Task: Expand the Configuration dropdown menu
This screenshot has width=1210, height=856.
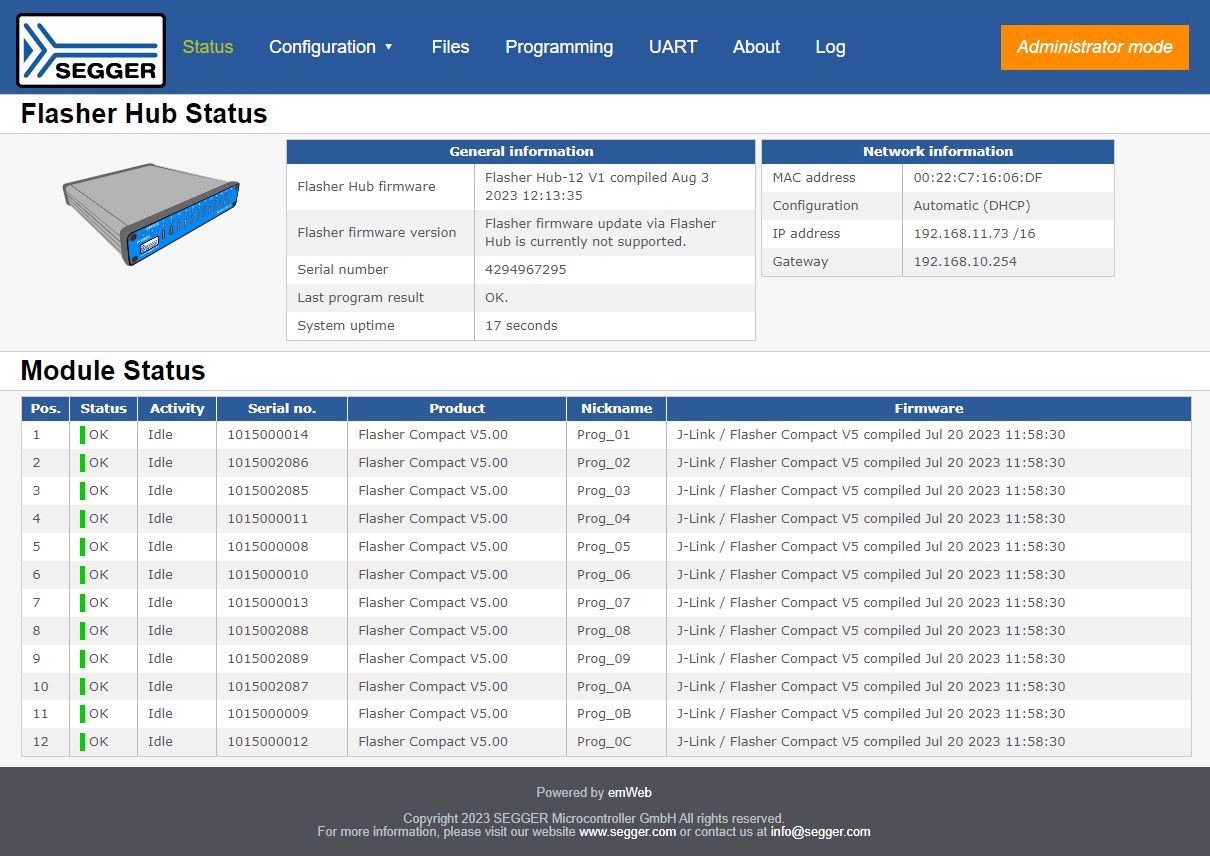Action: coord(331,47)
